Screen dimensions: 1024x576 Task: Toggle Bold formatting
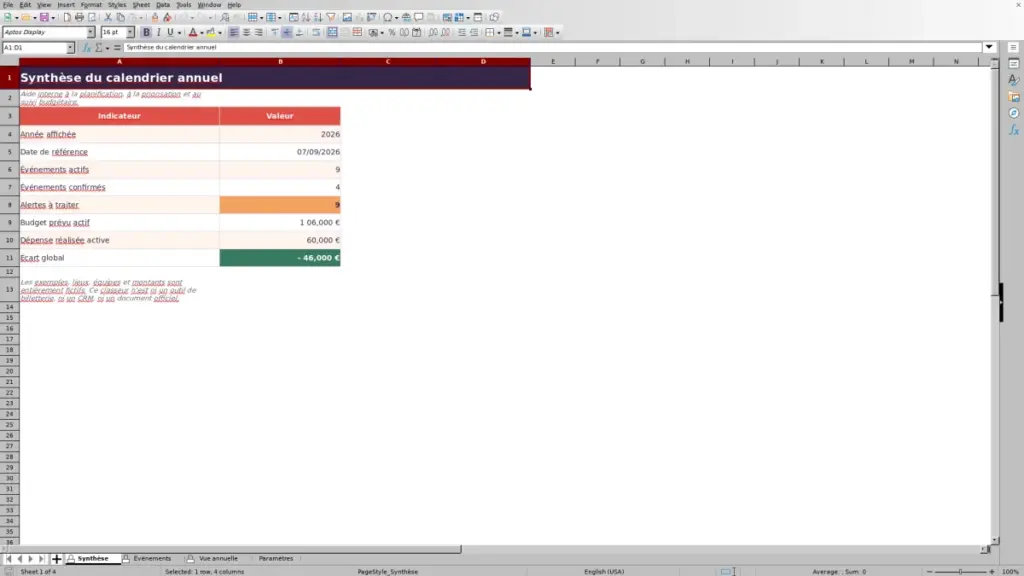pos(146,33)
